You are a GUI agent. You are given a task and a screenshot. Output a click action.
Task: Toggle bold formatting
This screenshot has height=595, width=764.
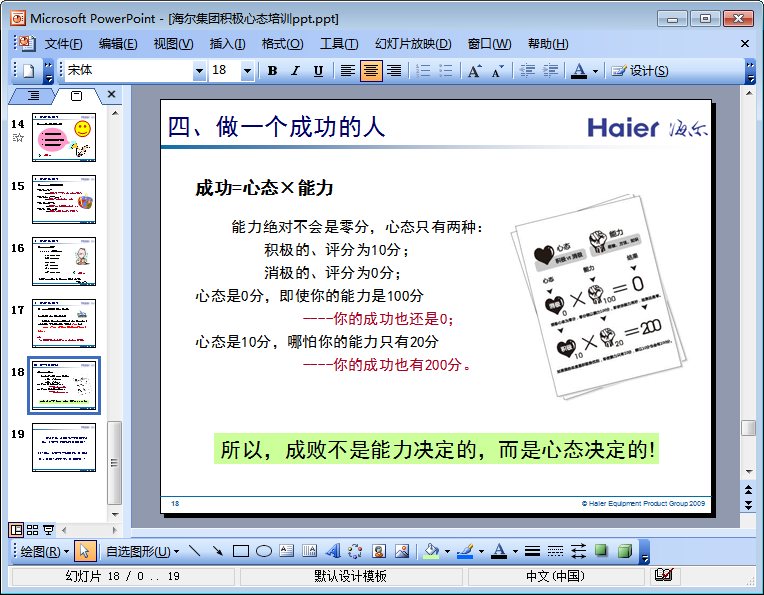(272, 71)
